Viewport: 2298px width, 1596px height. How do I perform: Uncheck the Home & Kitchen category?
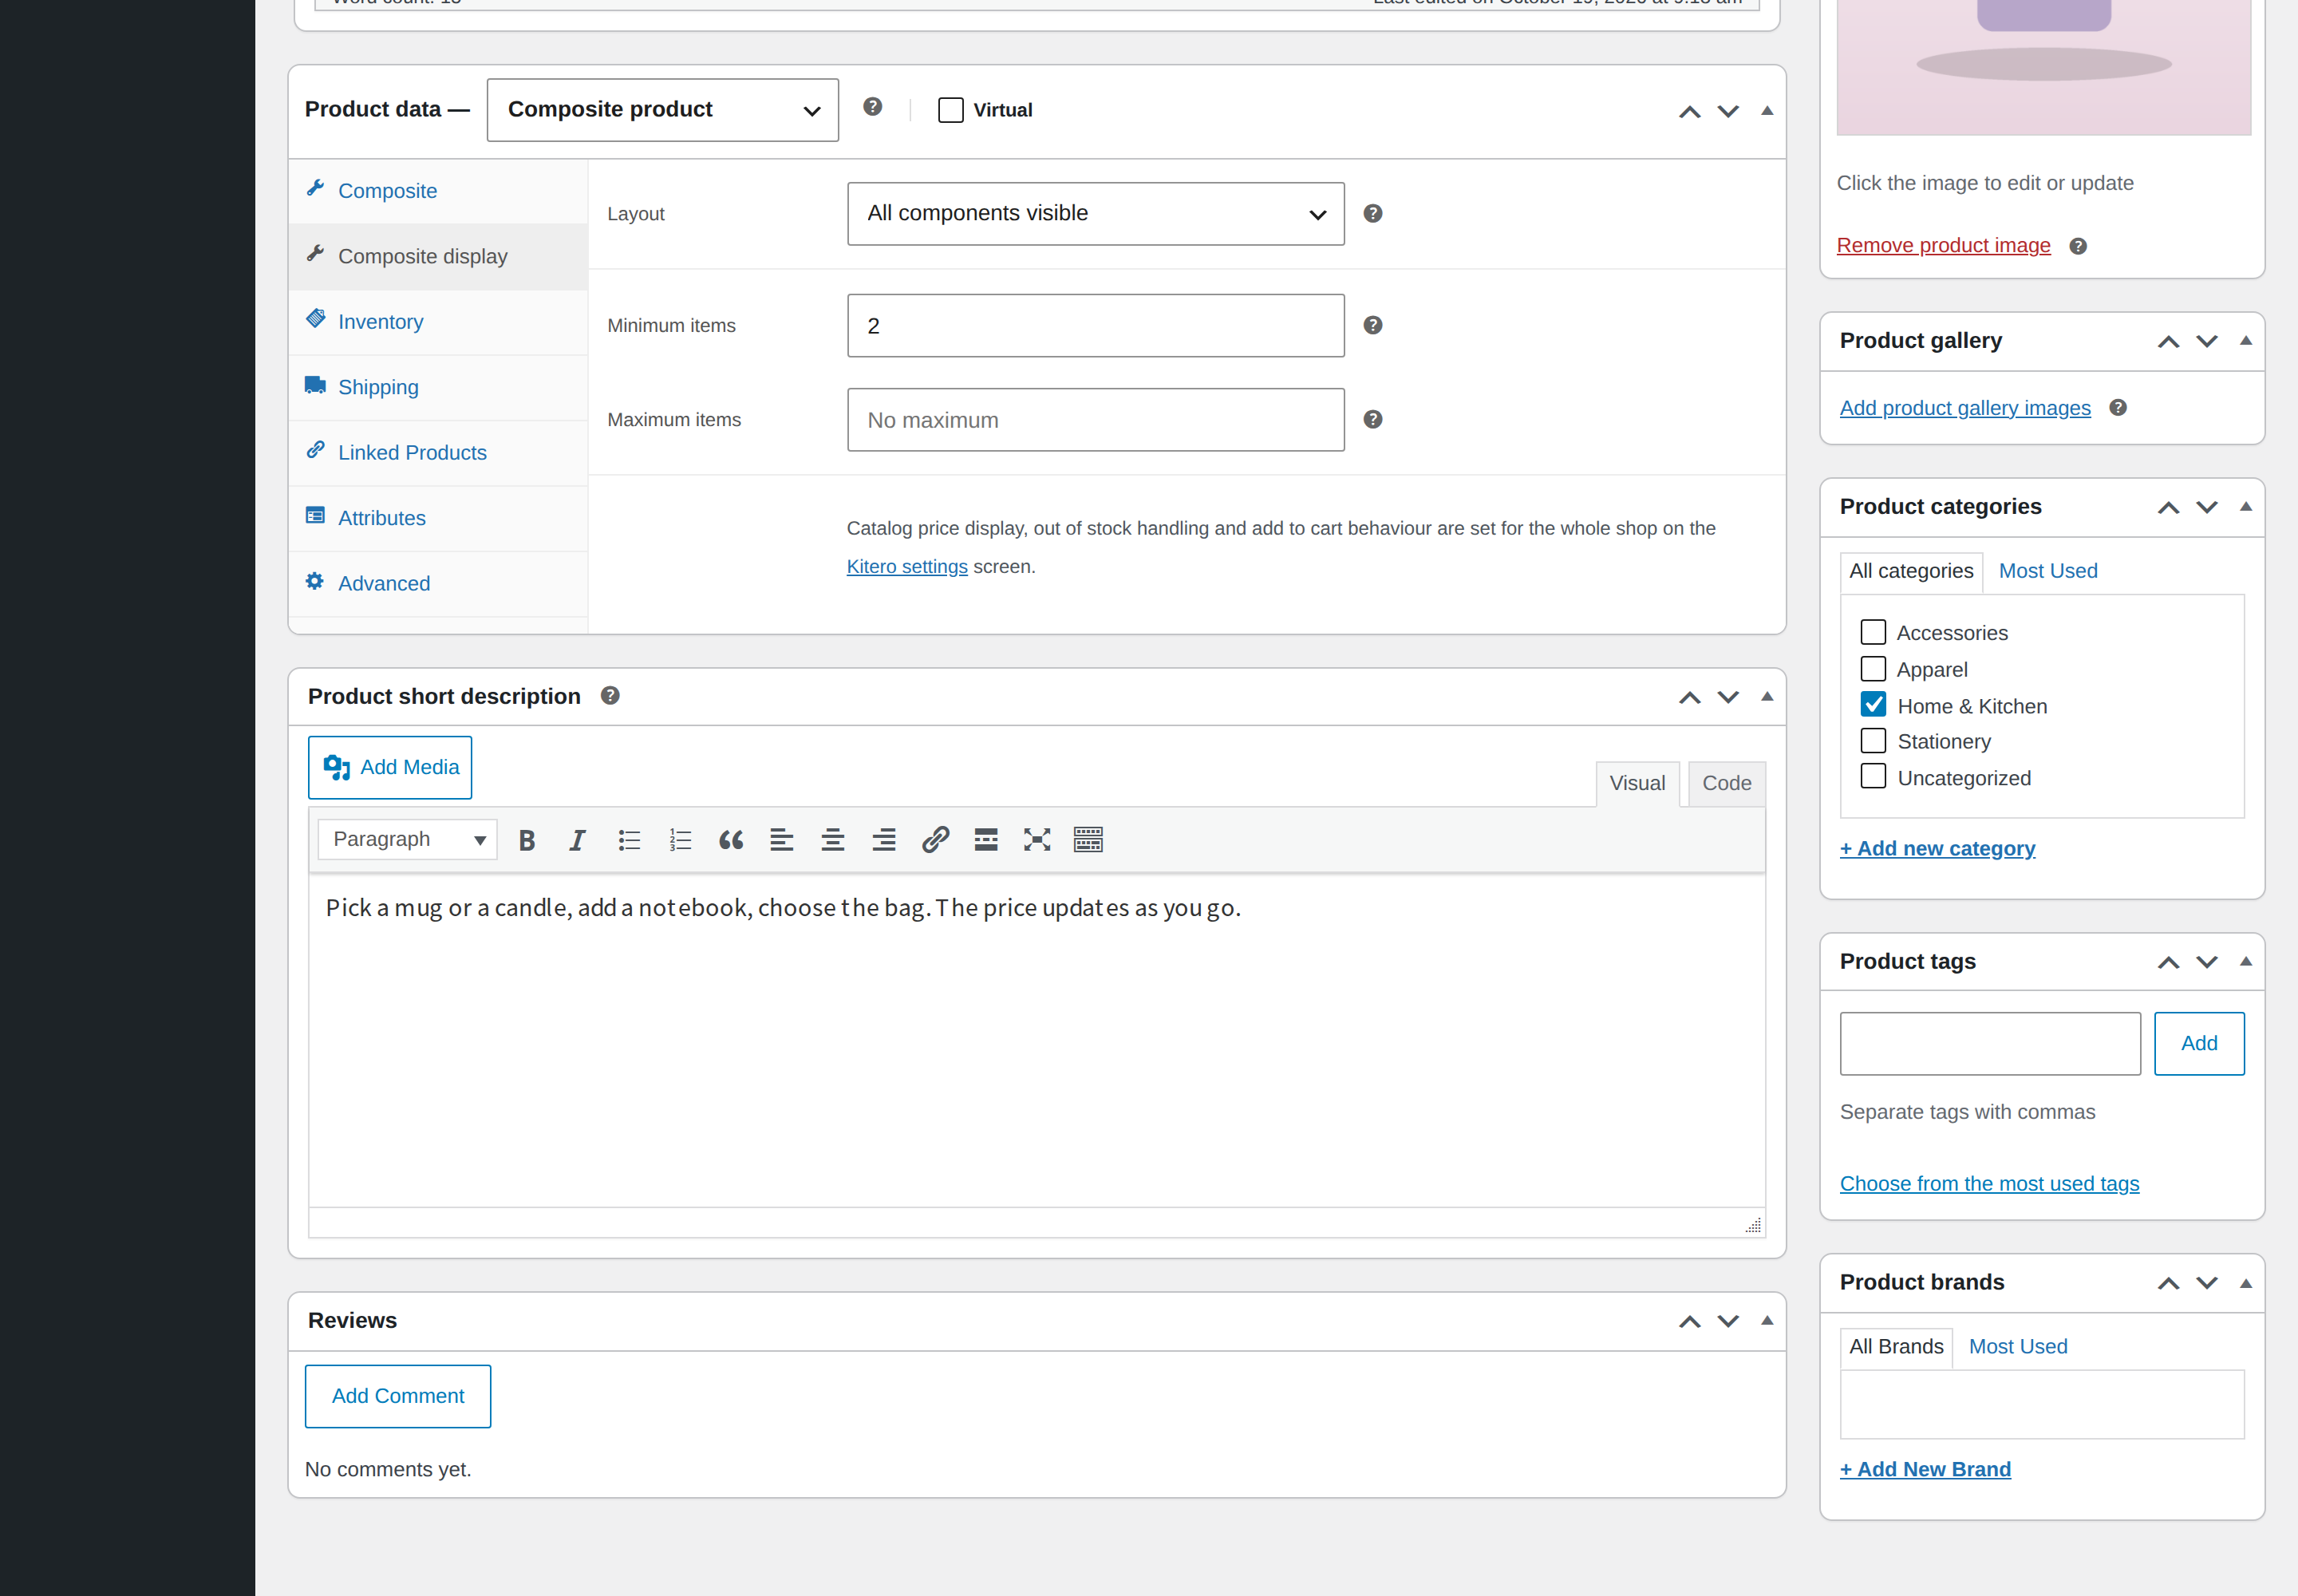(1873, 705)
